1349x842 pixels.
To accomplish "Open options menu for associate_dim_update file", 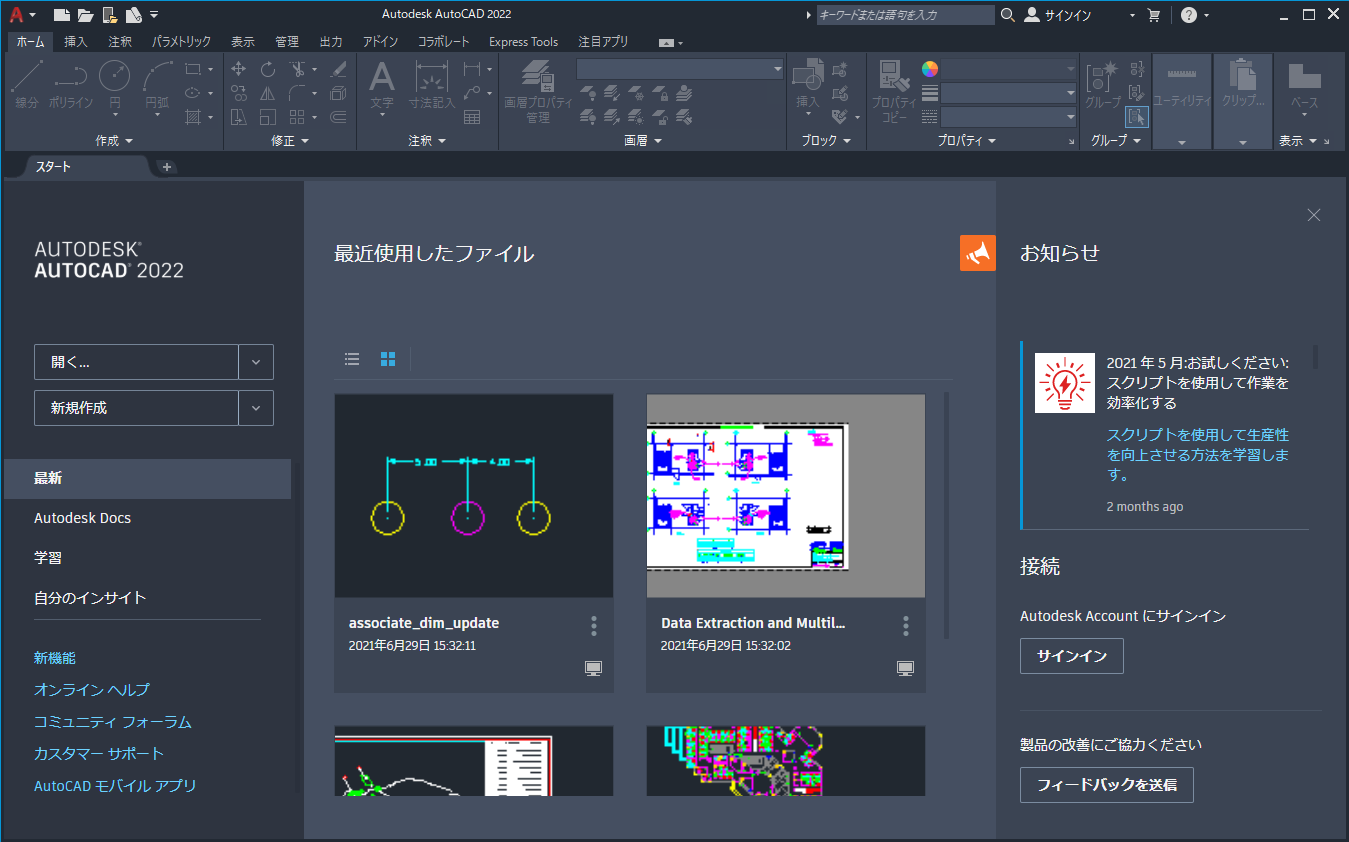I will click(x=594, y=626).
